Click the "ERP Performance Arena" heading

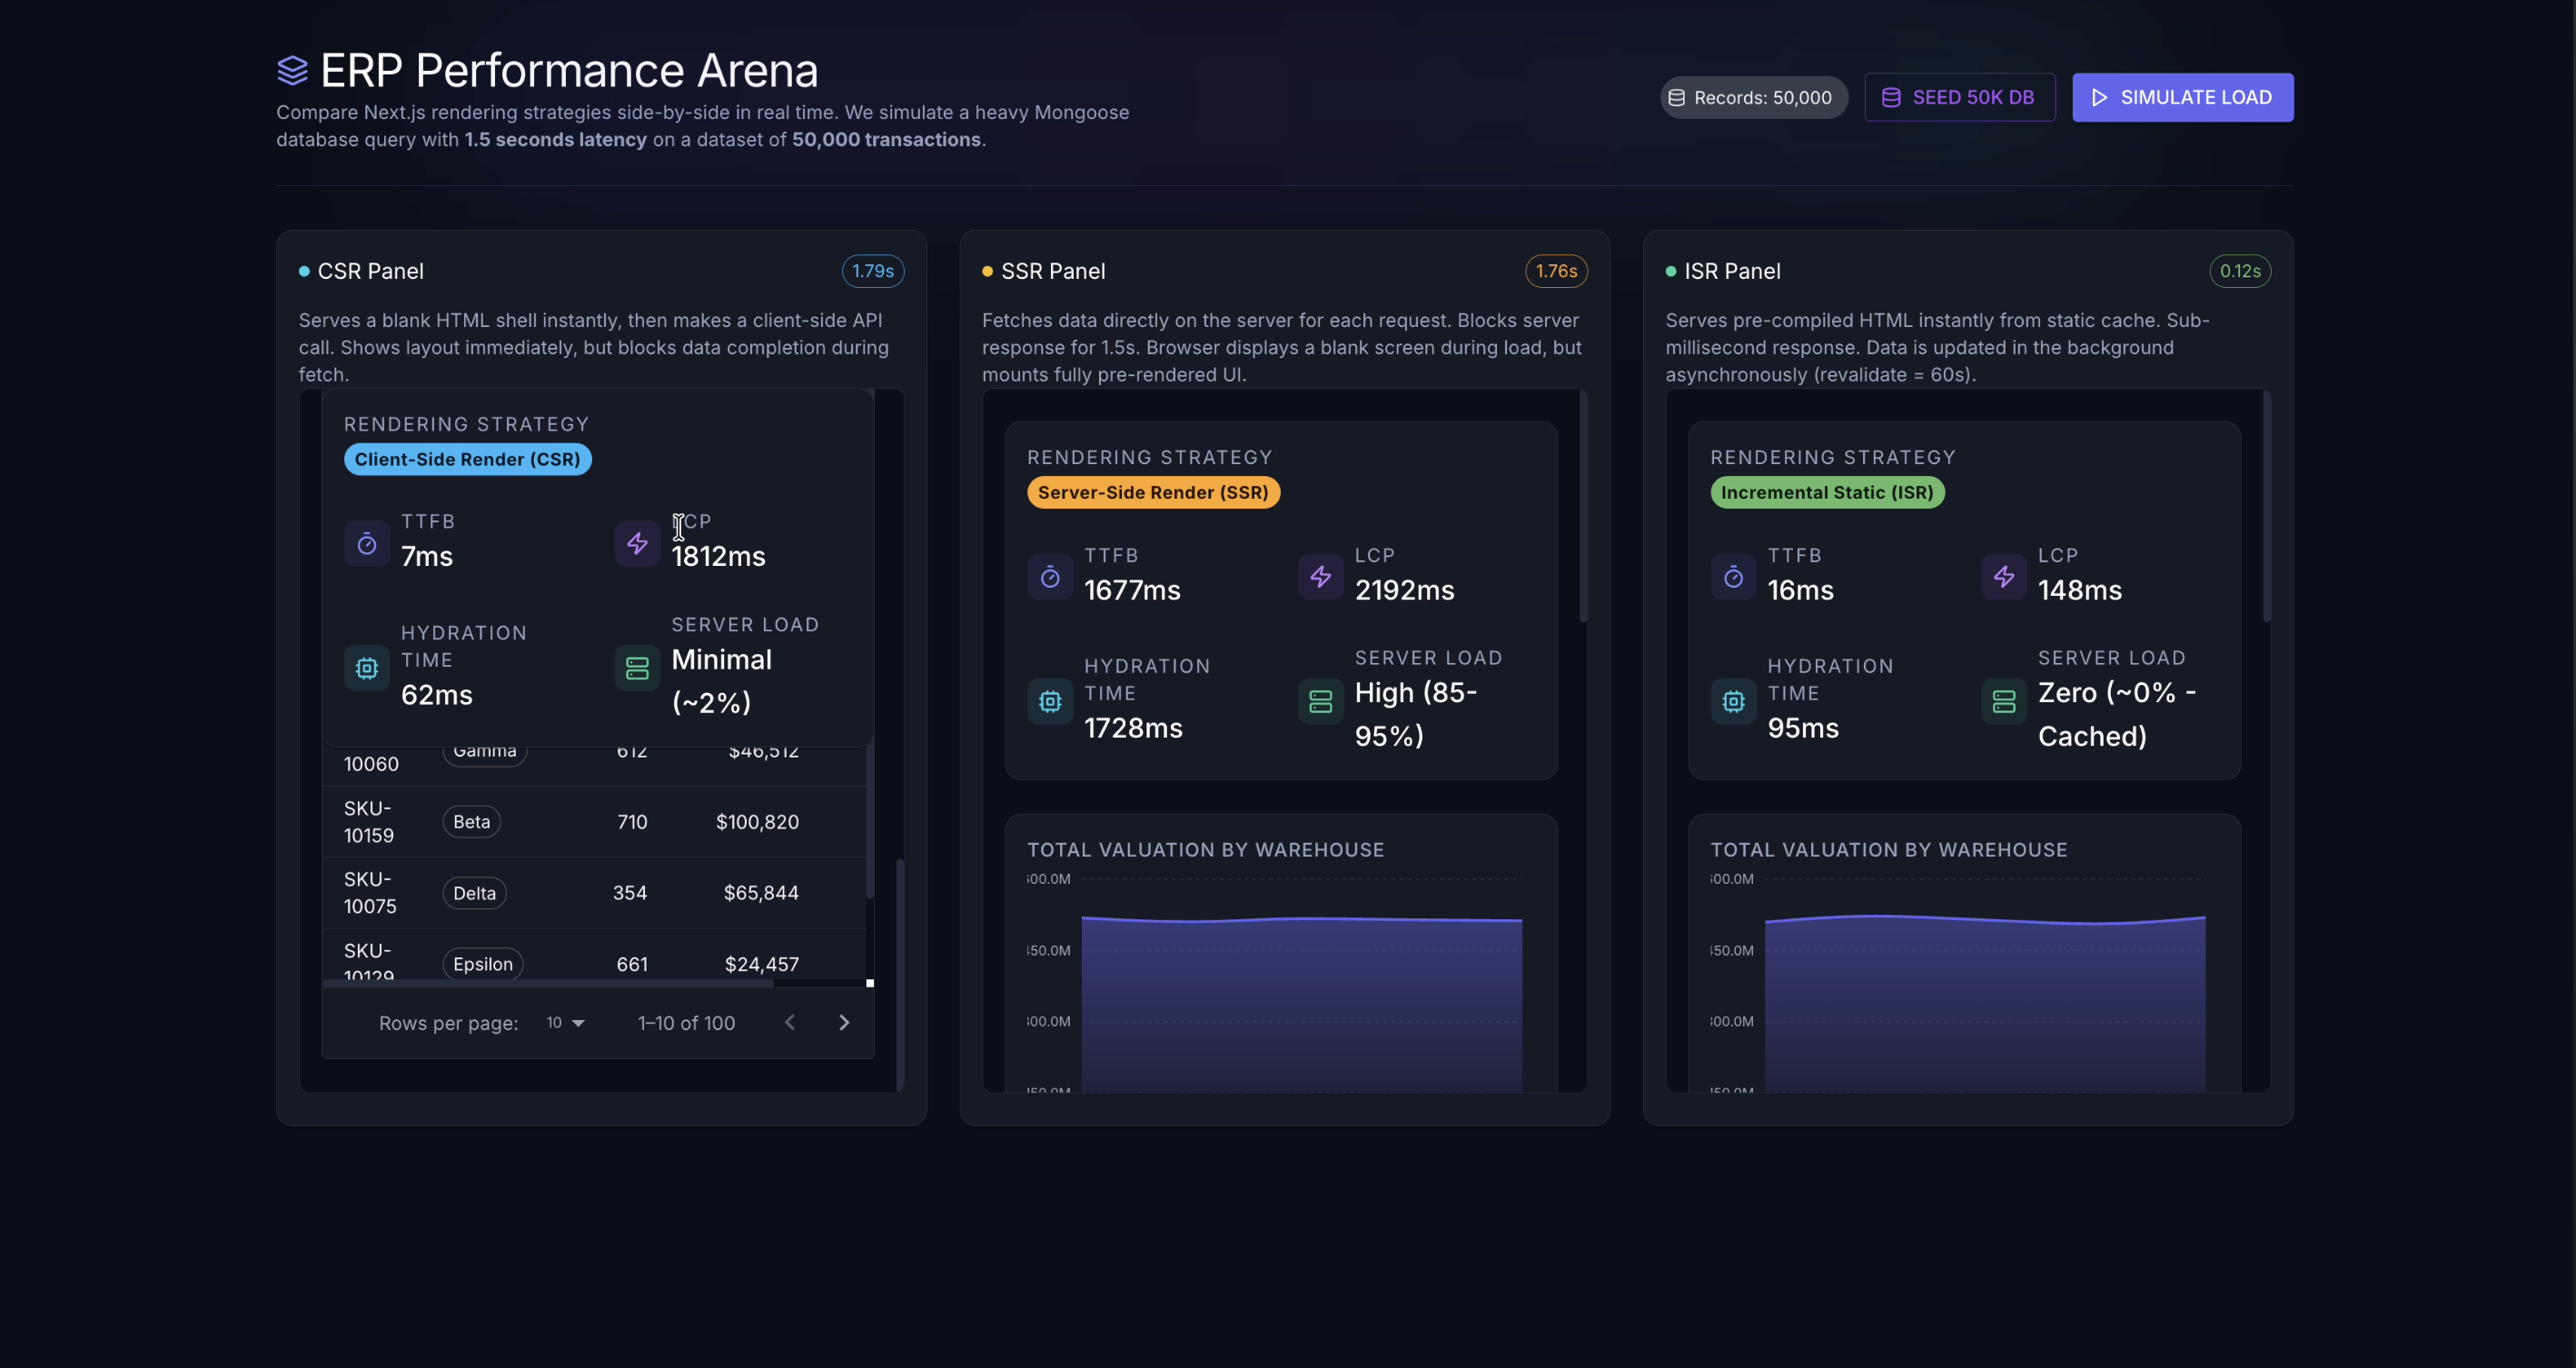click(569, 70)
